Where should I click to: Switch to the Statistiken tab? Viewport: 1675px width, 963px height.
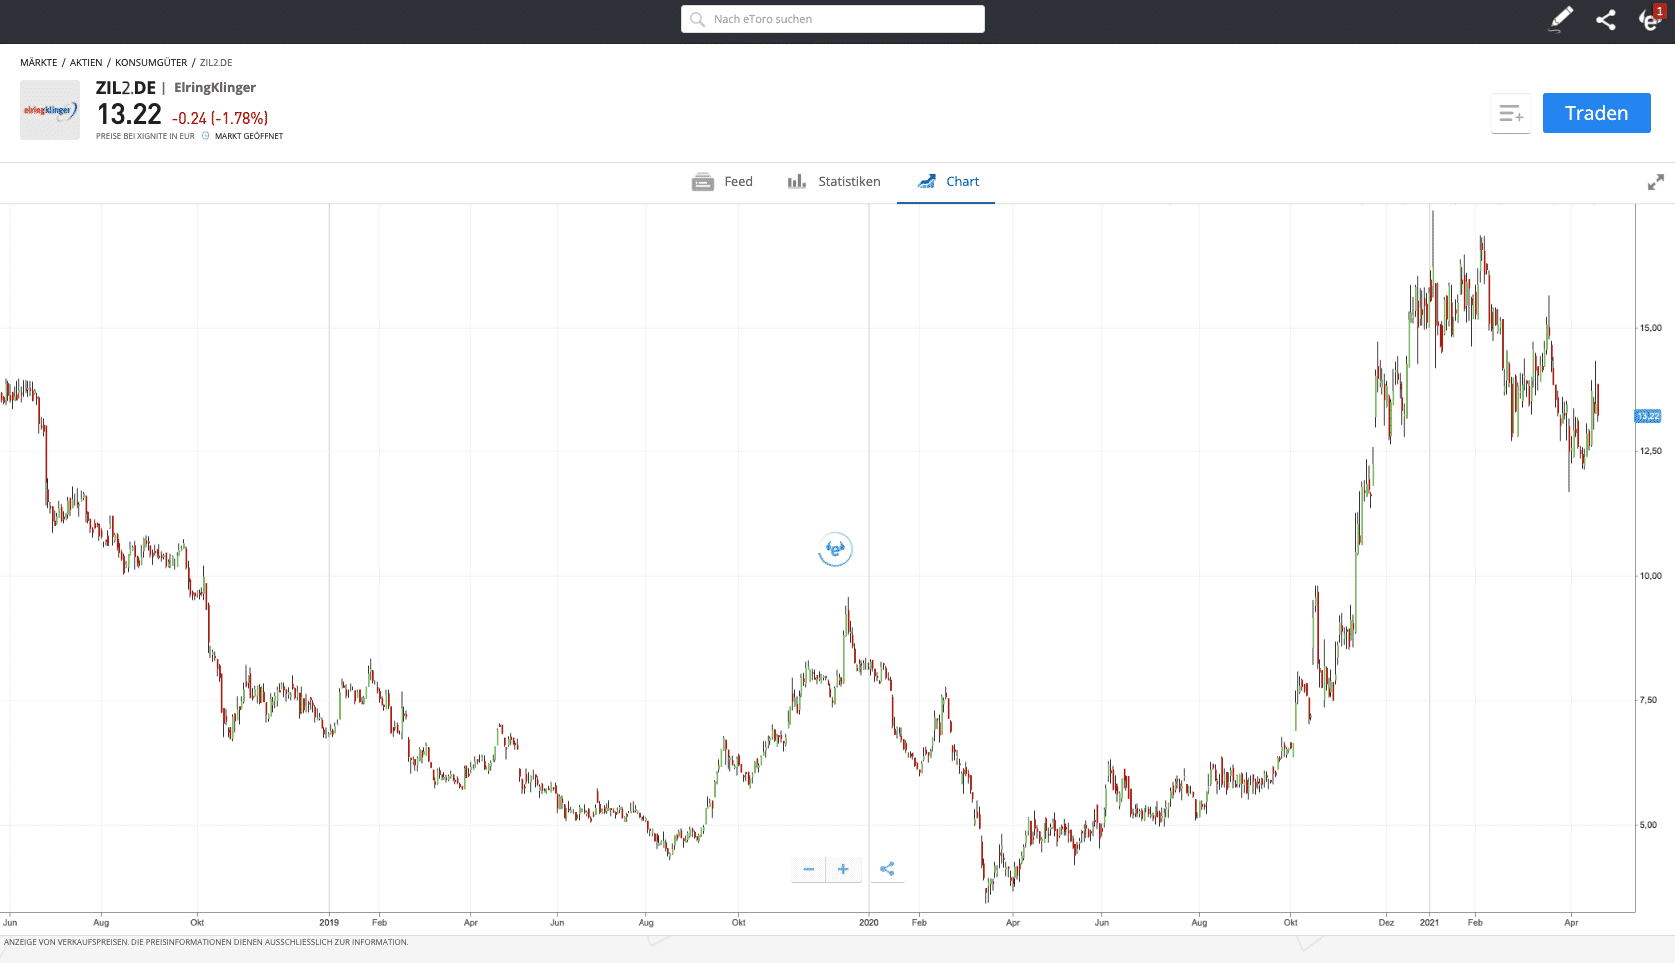coord(834,182)
